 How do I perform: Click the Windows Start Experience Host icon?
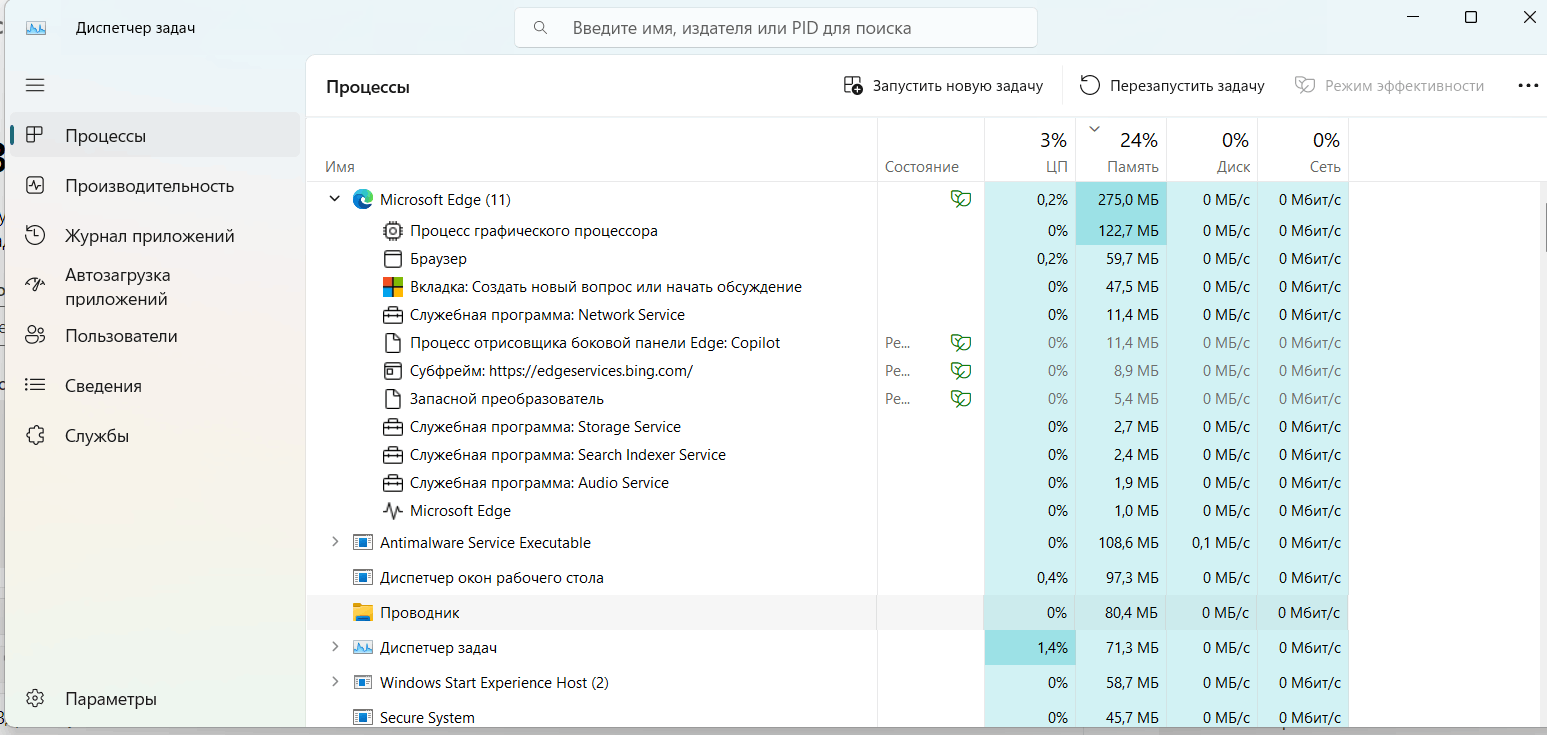(x=362, y=683)
